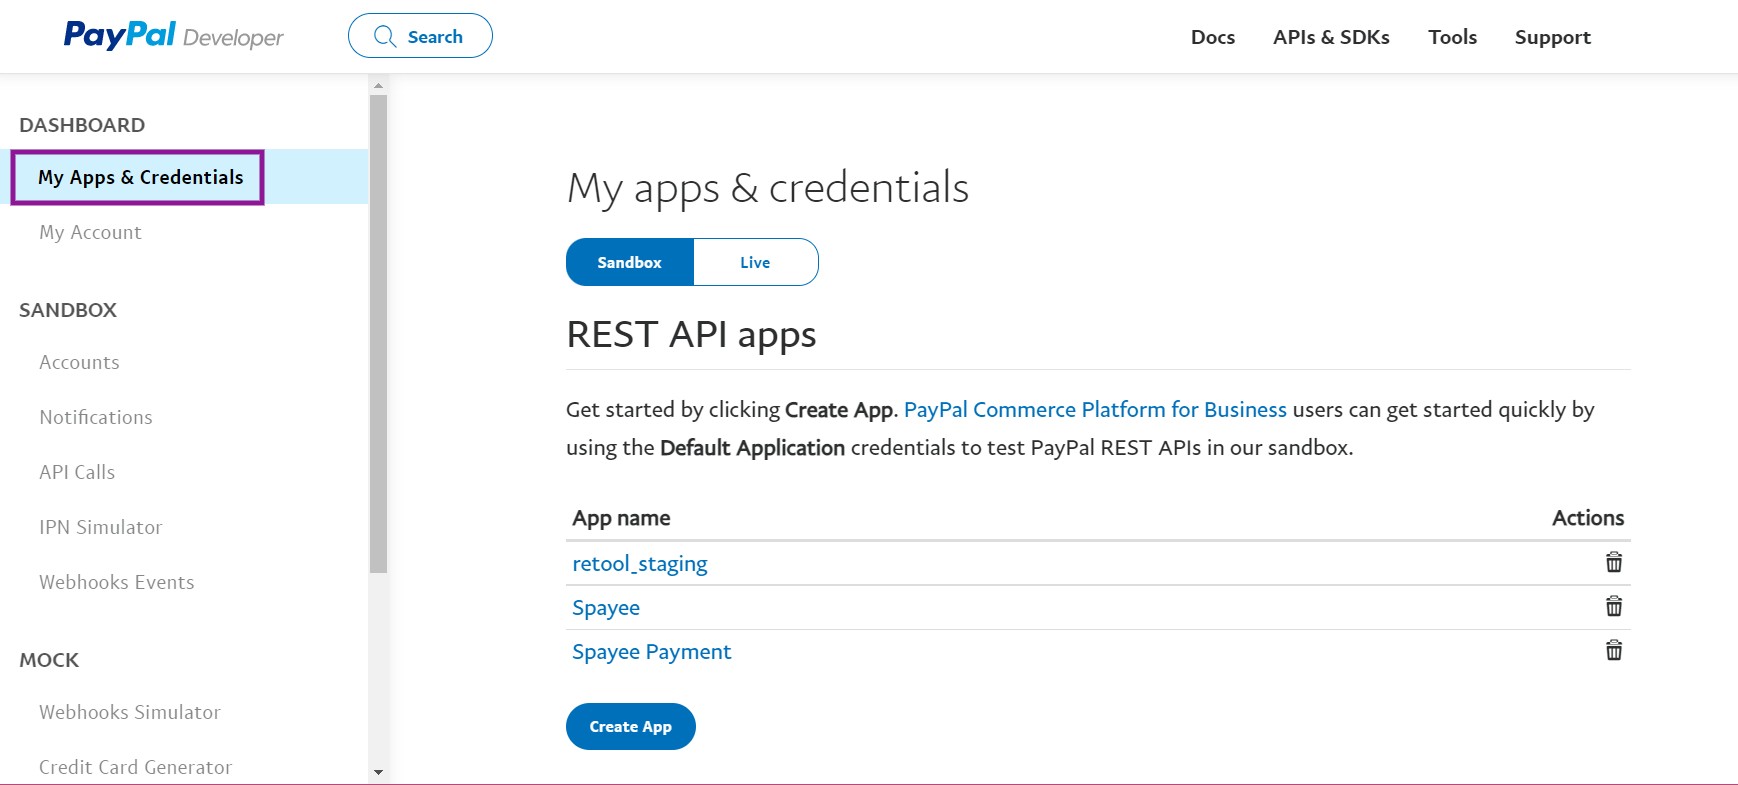Click the trash icon for Spayee
1738x785 pixels.
coord(1614,606)
